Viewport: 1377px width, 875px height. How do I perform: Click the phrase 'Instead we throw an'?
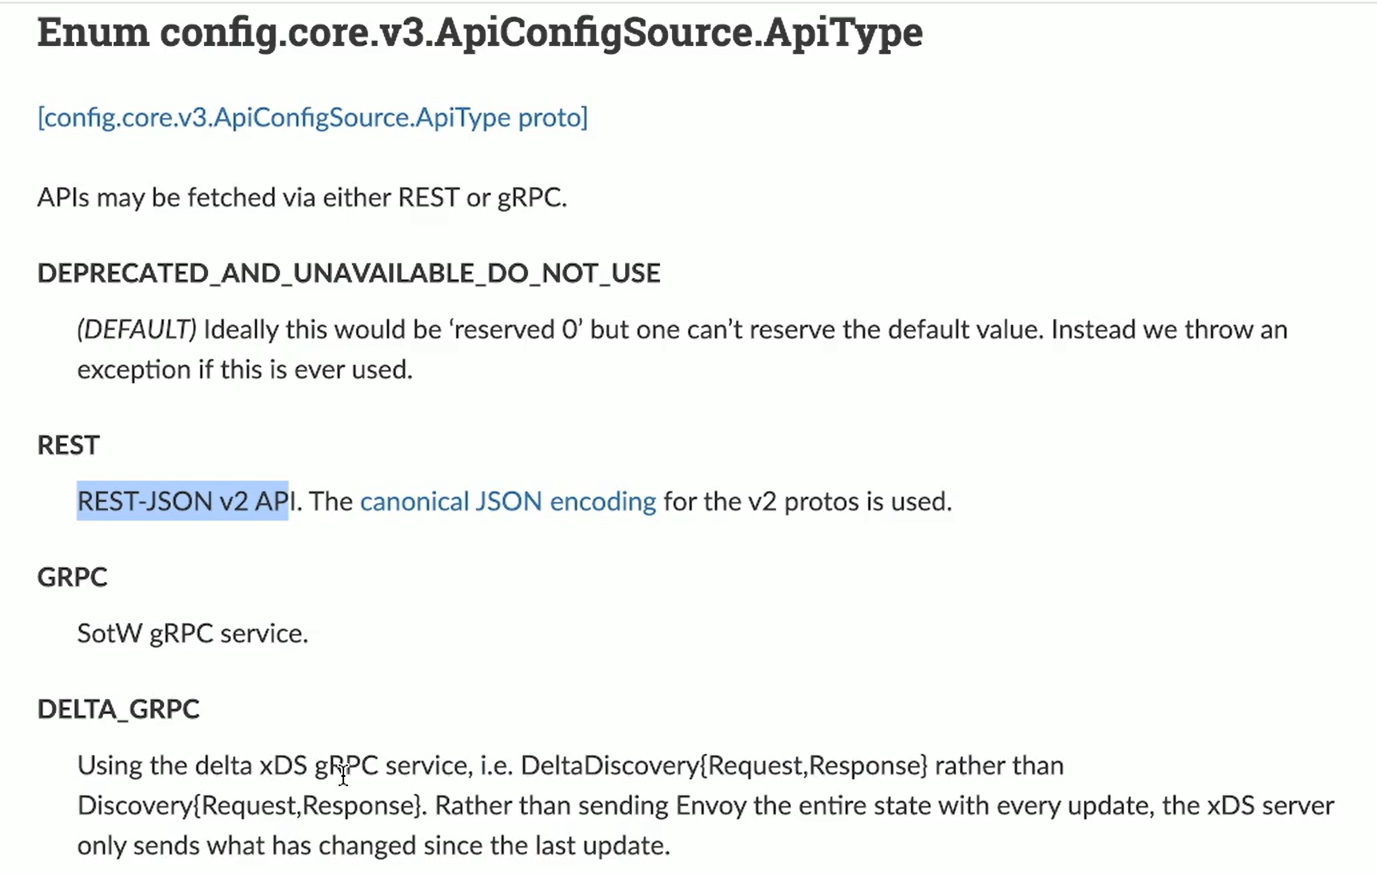pos(1169,329)
